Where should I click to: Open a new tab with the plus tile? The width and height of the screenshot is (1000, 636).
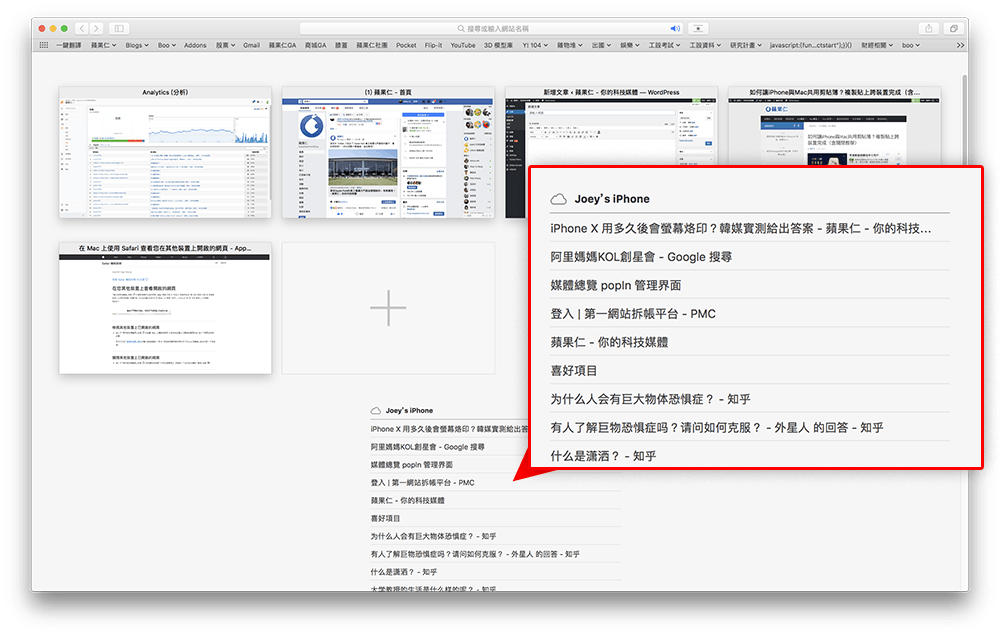tap(388, 308)
